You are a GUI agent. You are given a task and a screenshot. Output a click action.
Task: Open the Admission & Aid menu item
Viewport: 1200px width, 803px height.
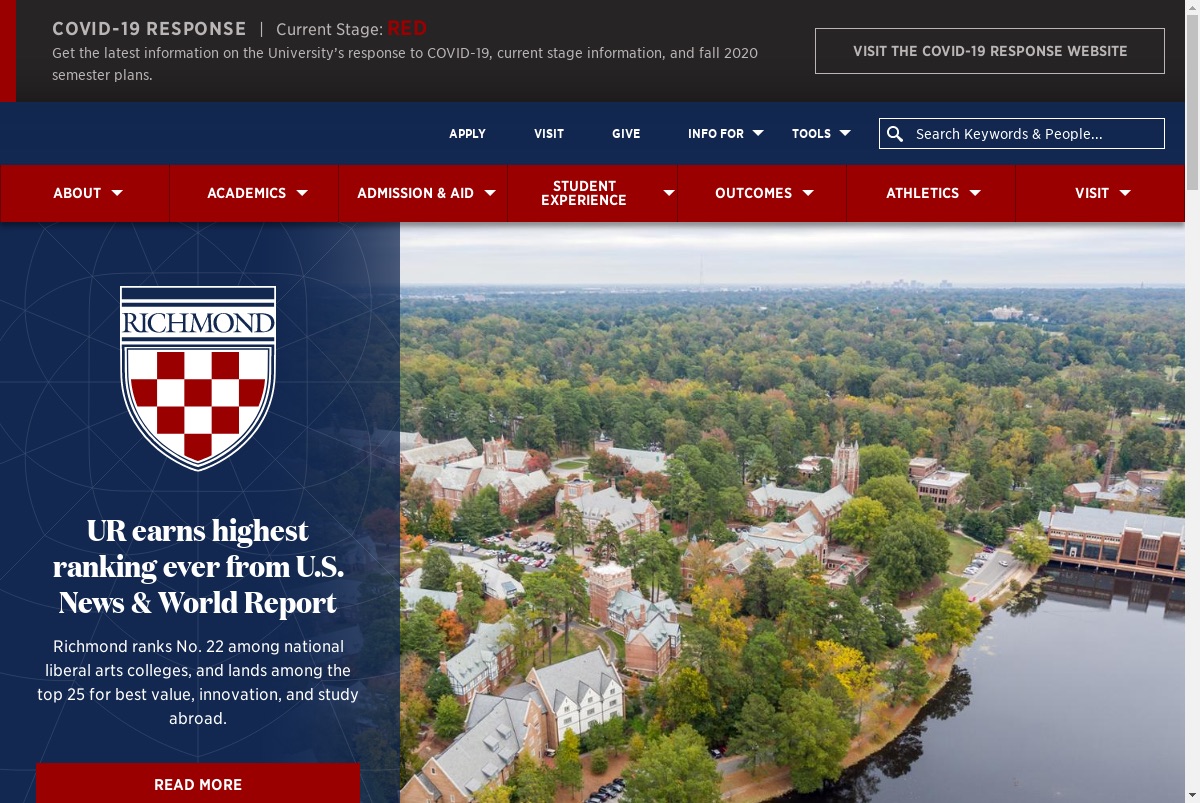coord(415,193)
